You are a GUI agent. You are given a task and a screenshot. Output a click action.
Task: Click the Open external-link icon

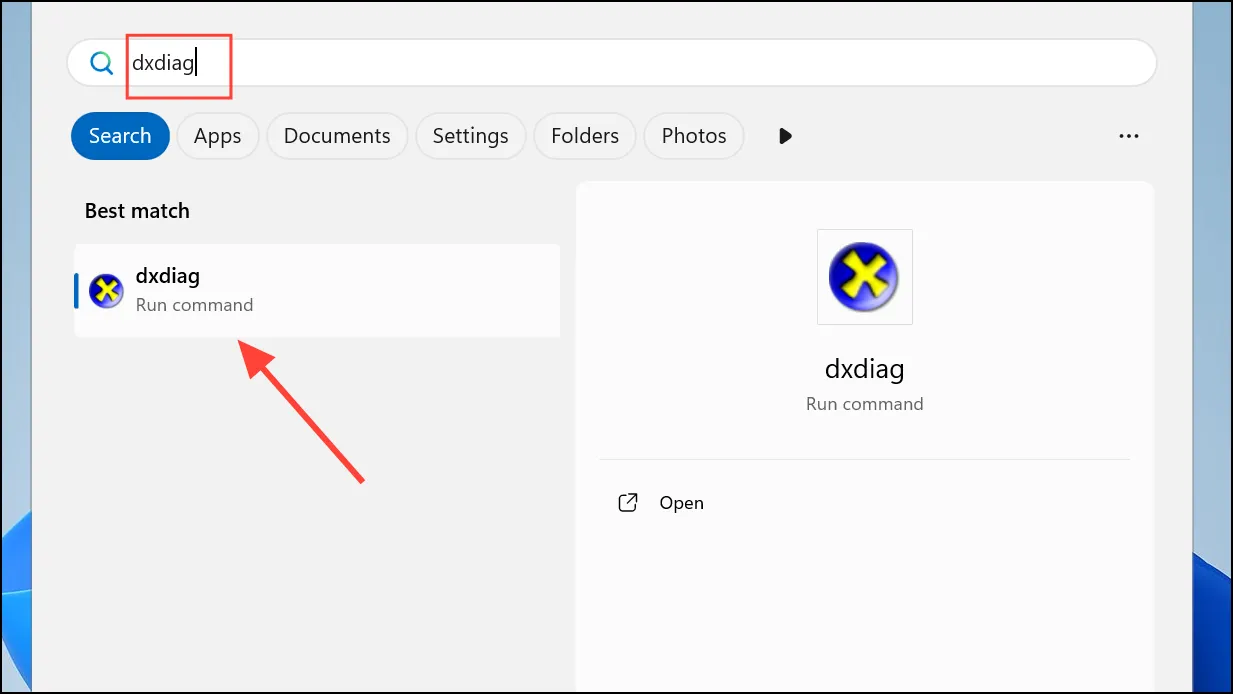tap(628, 503)
